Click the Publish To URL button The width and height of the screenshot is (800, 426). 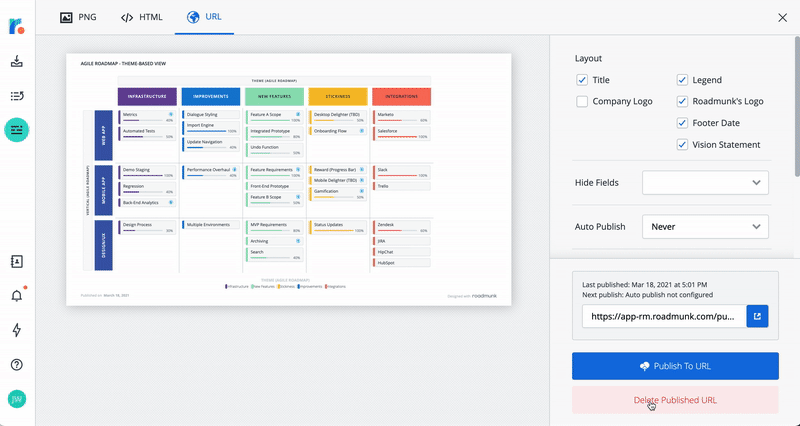tap(675, 366)
